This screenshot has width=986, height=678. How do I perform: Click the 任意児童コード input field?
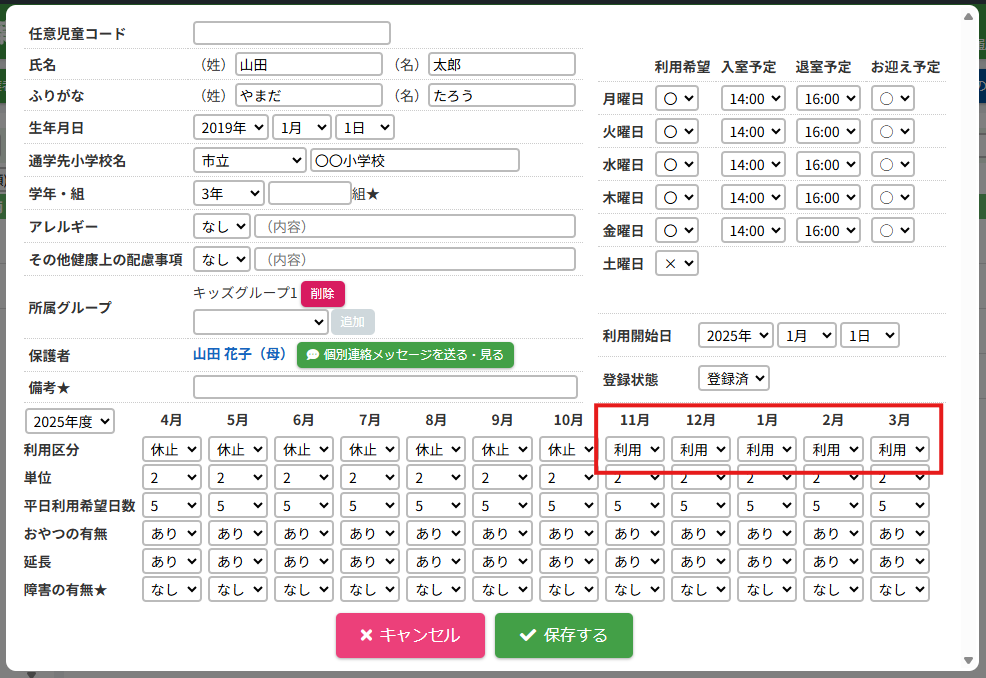[x=291, y=33]
